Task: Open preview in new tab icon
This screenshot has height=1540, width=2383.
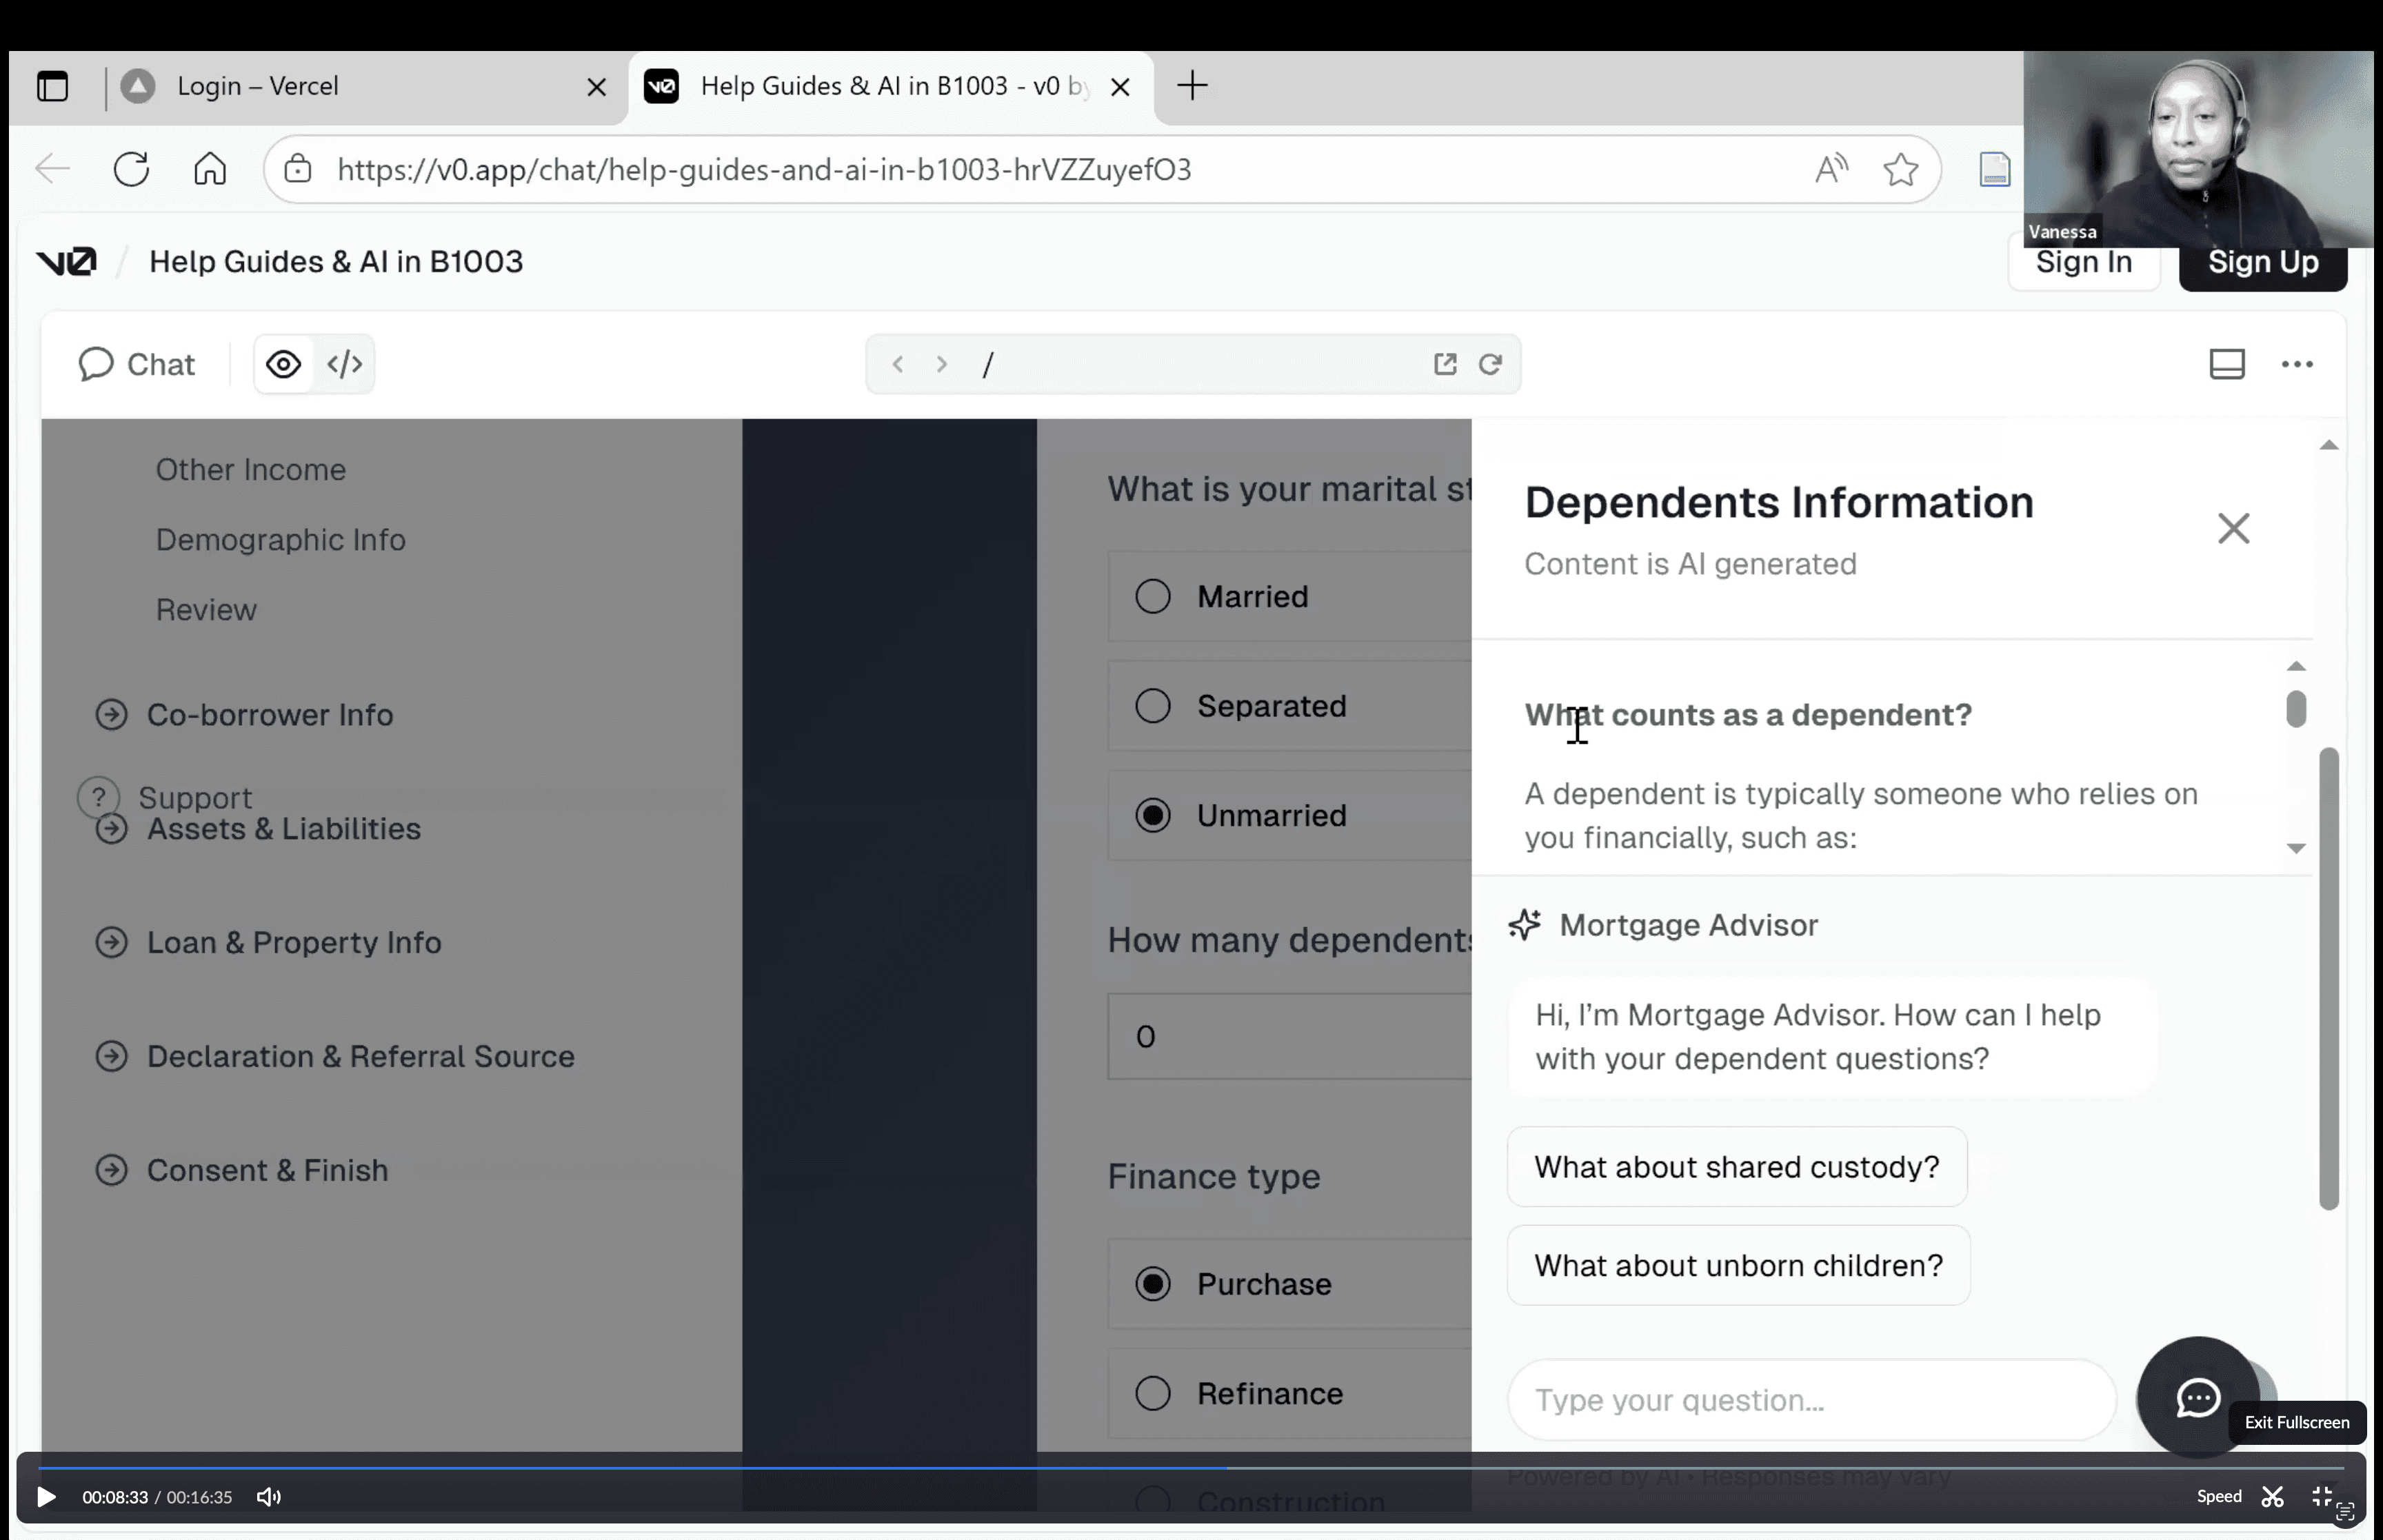Action: [x=1444, y=364]
